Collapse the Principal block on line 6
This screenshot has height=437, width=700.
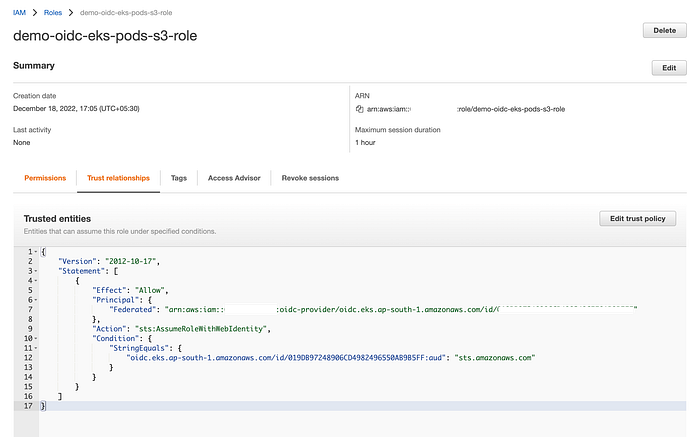point(36,300)
